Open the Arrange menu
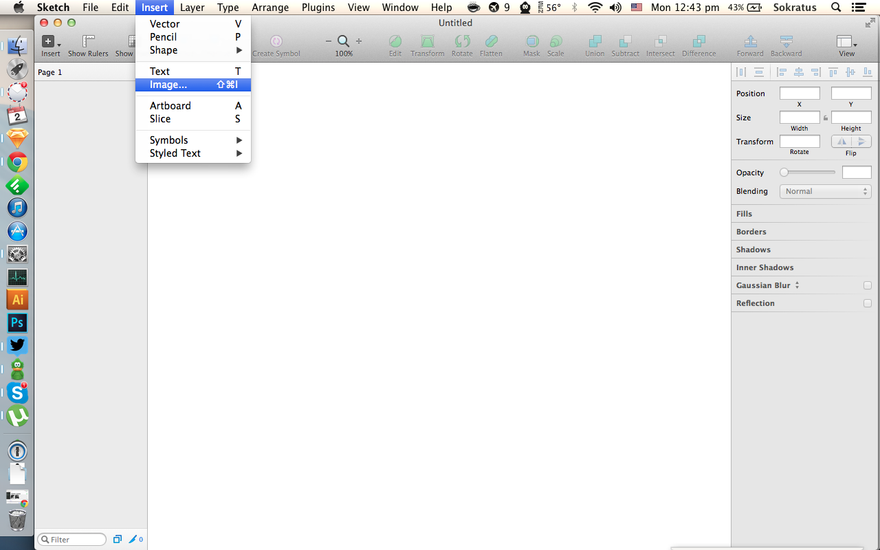The width and height of the screenshot is (880, 550). pos(270,7)
